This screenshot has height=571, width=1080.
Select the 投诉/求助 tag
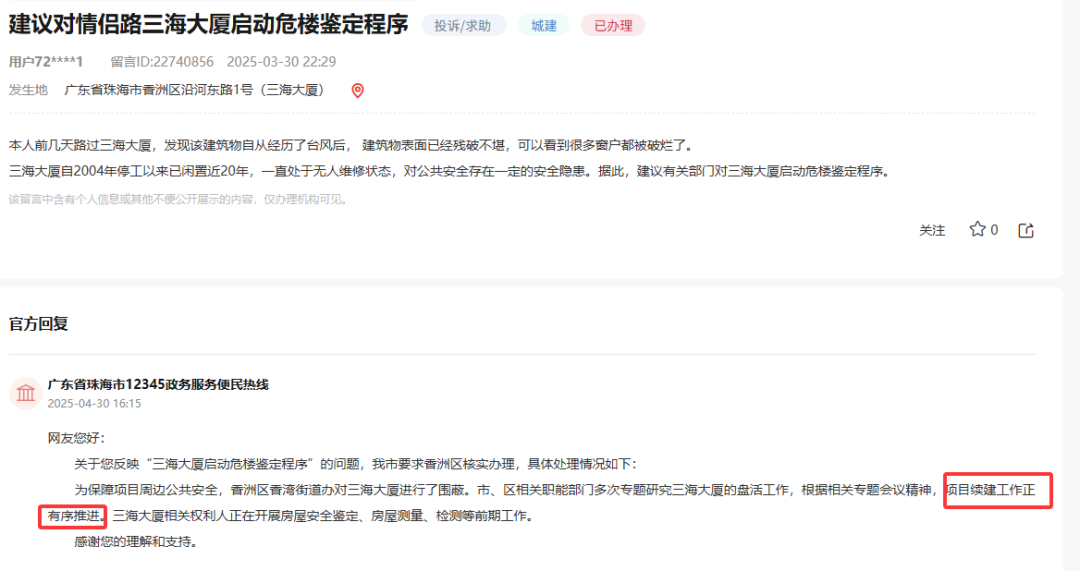(463, 25)
